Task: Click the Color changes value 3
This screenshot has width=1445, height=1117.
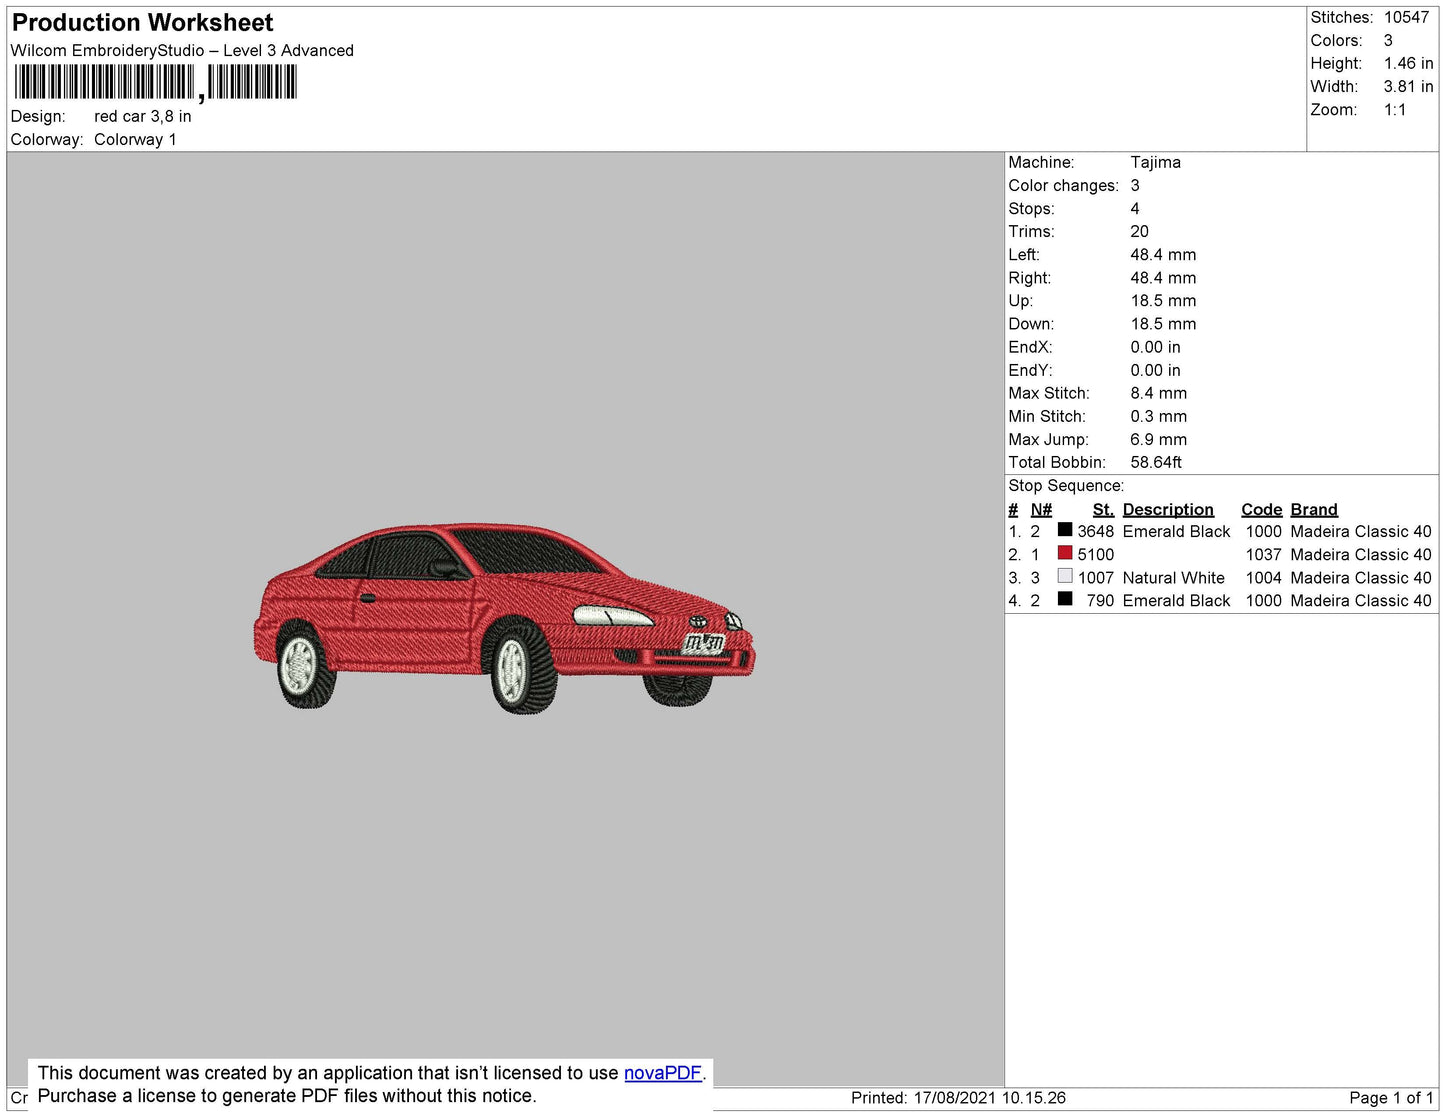Action: tap(1135, 186)
